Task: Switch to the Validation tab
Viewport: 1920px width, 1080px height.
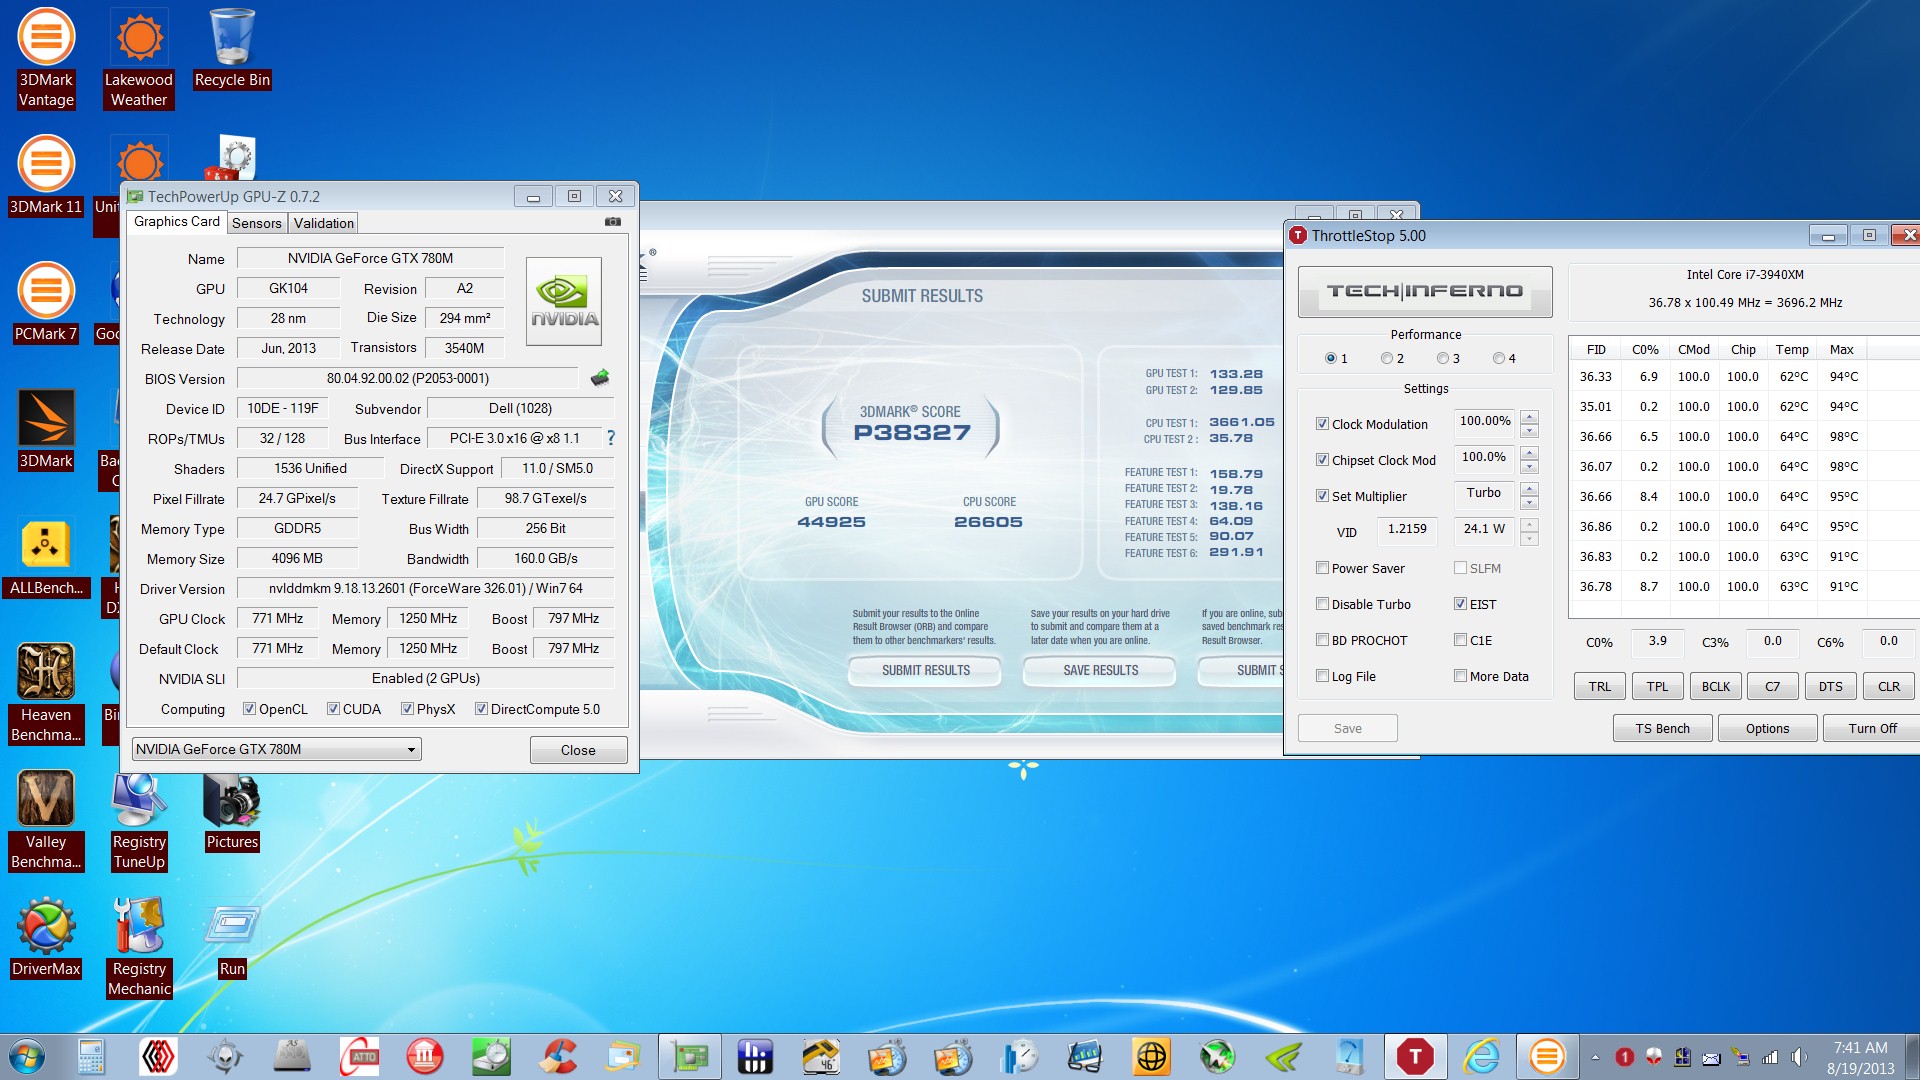Action: point(324,223)
